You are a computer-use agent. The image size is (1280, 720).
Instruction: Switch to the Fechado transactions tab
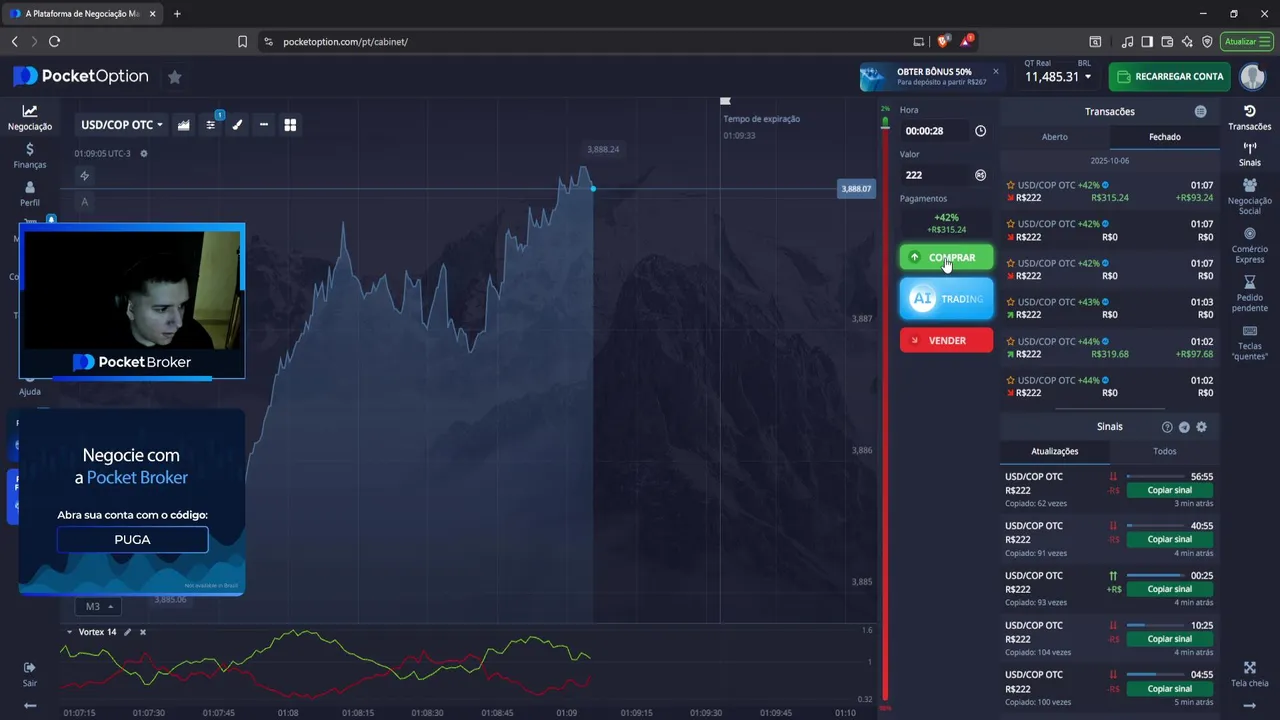1164,137
